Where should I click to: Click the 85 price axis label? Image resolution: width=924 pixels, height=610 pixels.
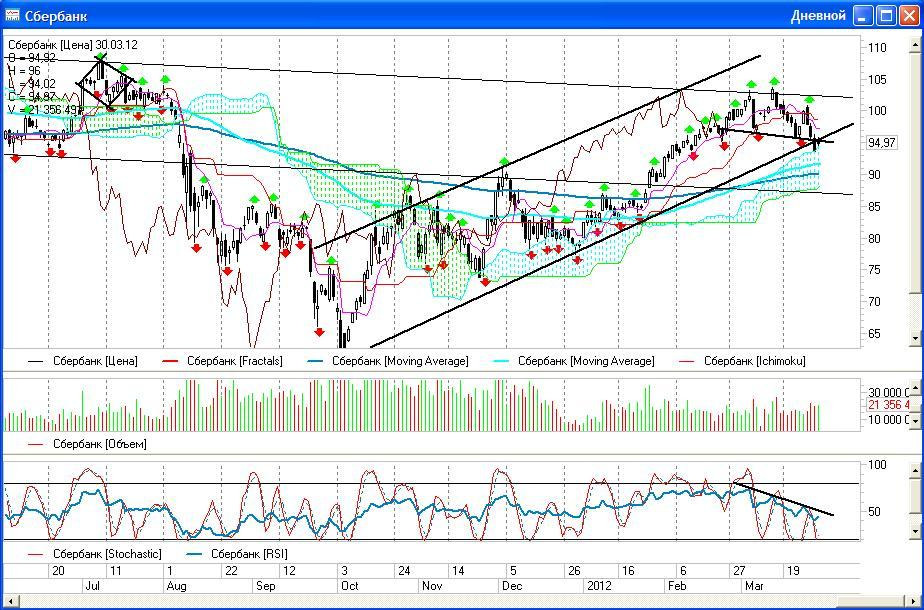pyautogui.click(x=874, y=207)
